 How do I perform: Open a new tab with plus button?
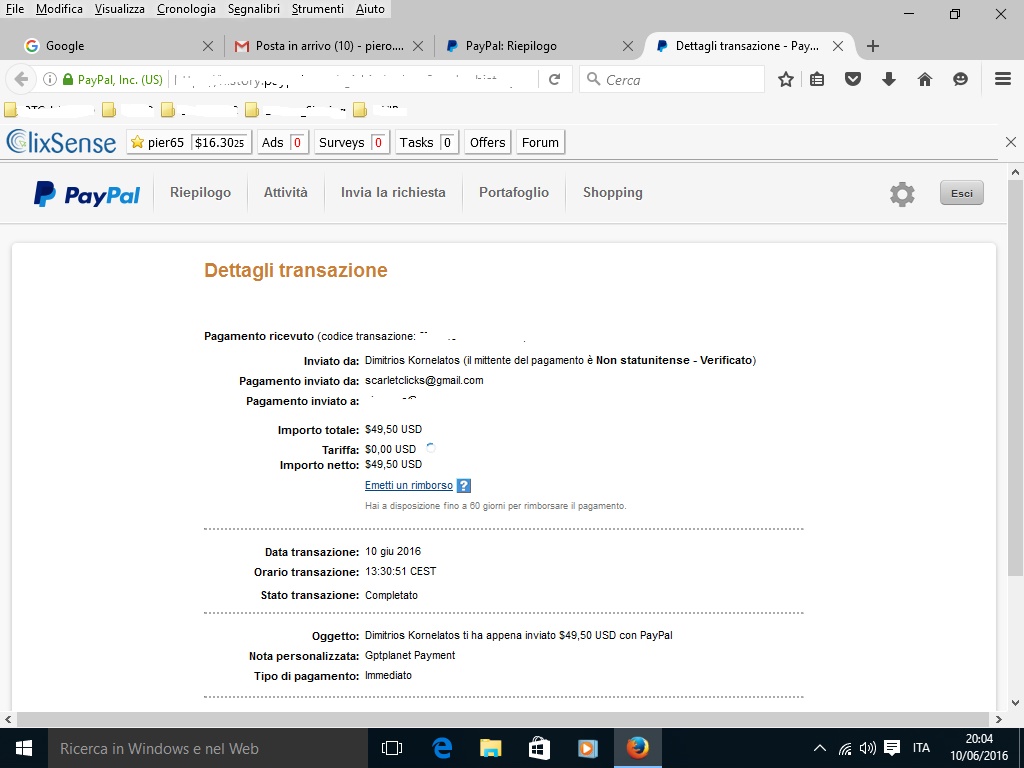click(872, 46)
